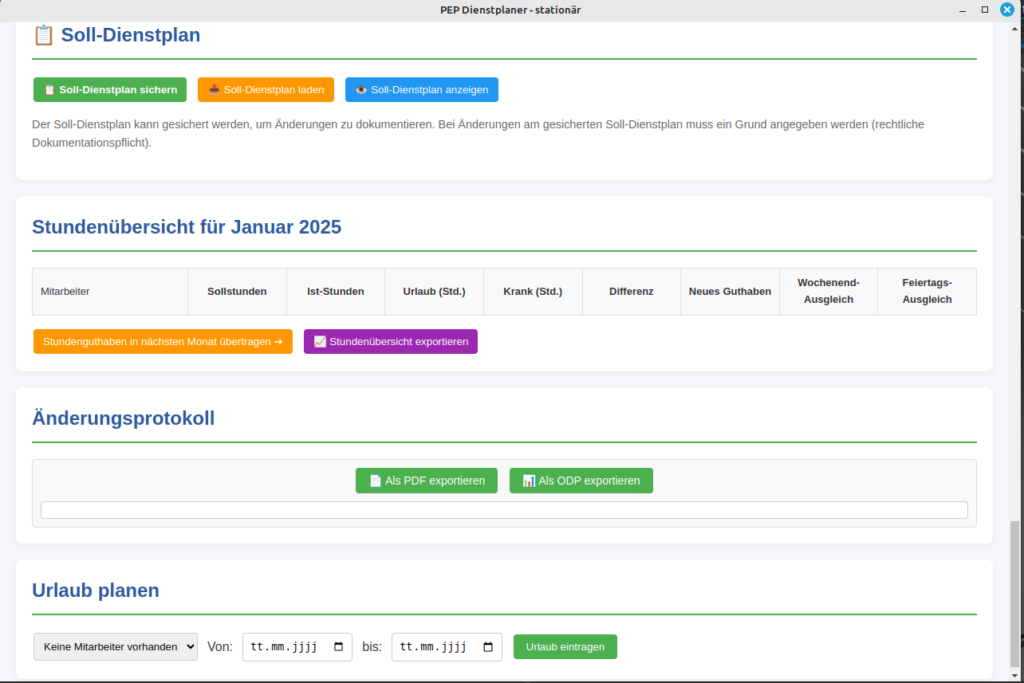Select the Neues Guthaben column header
The height and width of the screenshot is (683, 1024).
pyautogui.click(x=730, y=292)
